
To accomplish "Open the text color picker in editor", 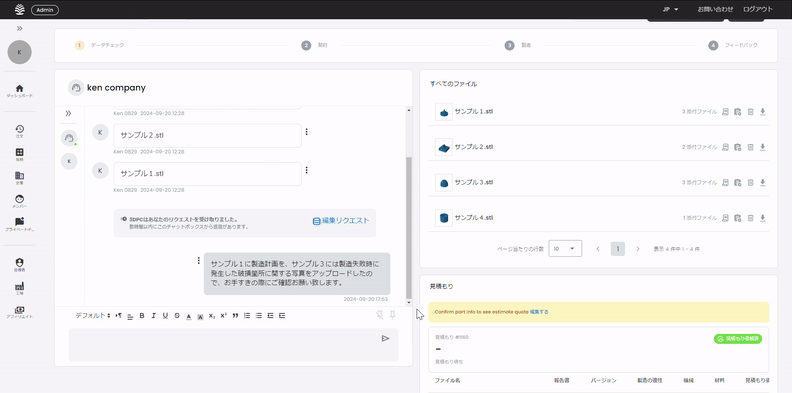I will [188, 316].
